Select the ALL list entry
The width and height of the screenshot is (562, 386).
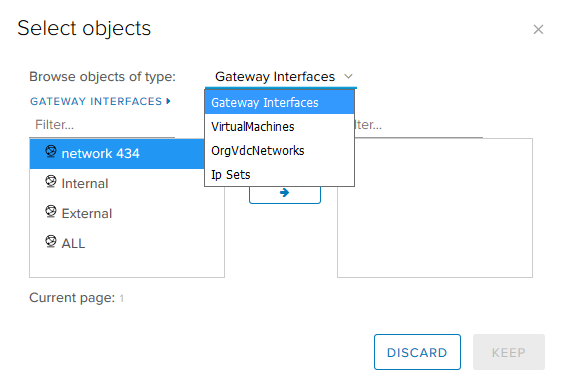tap(127, 243)
